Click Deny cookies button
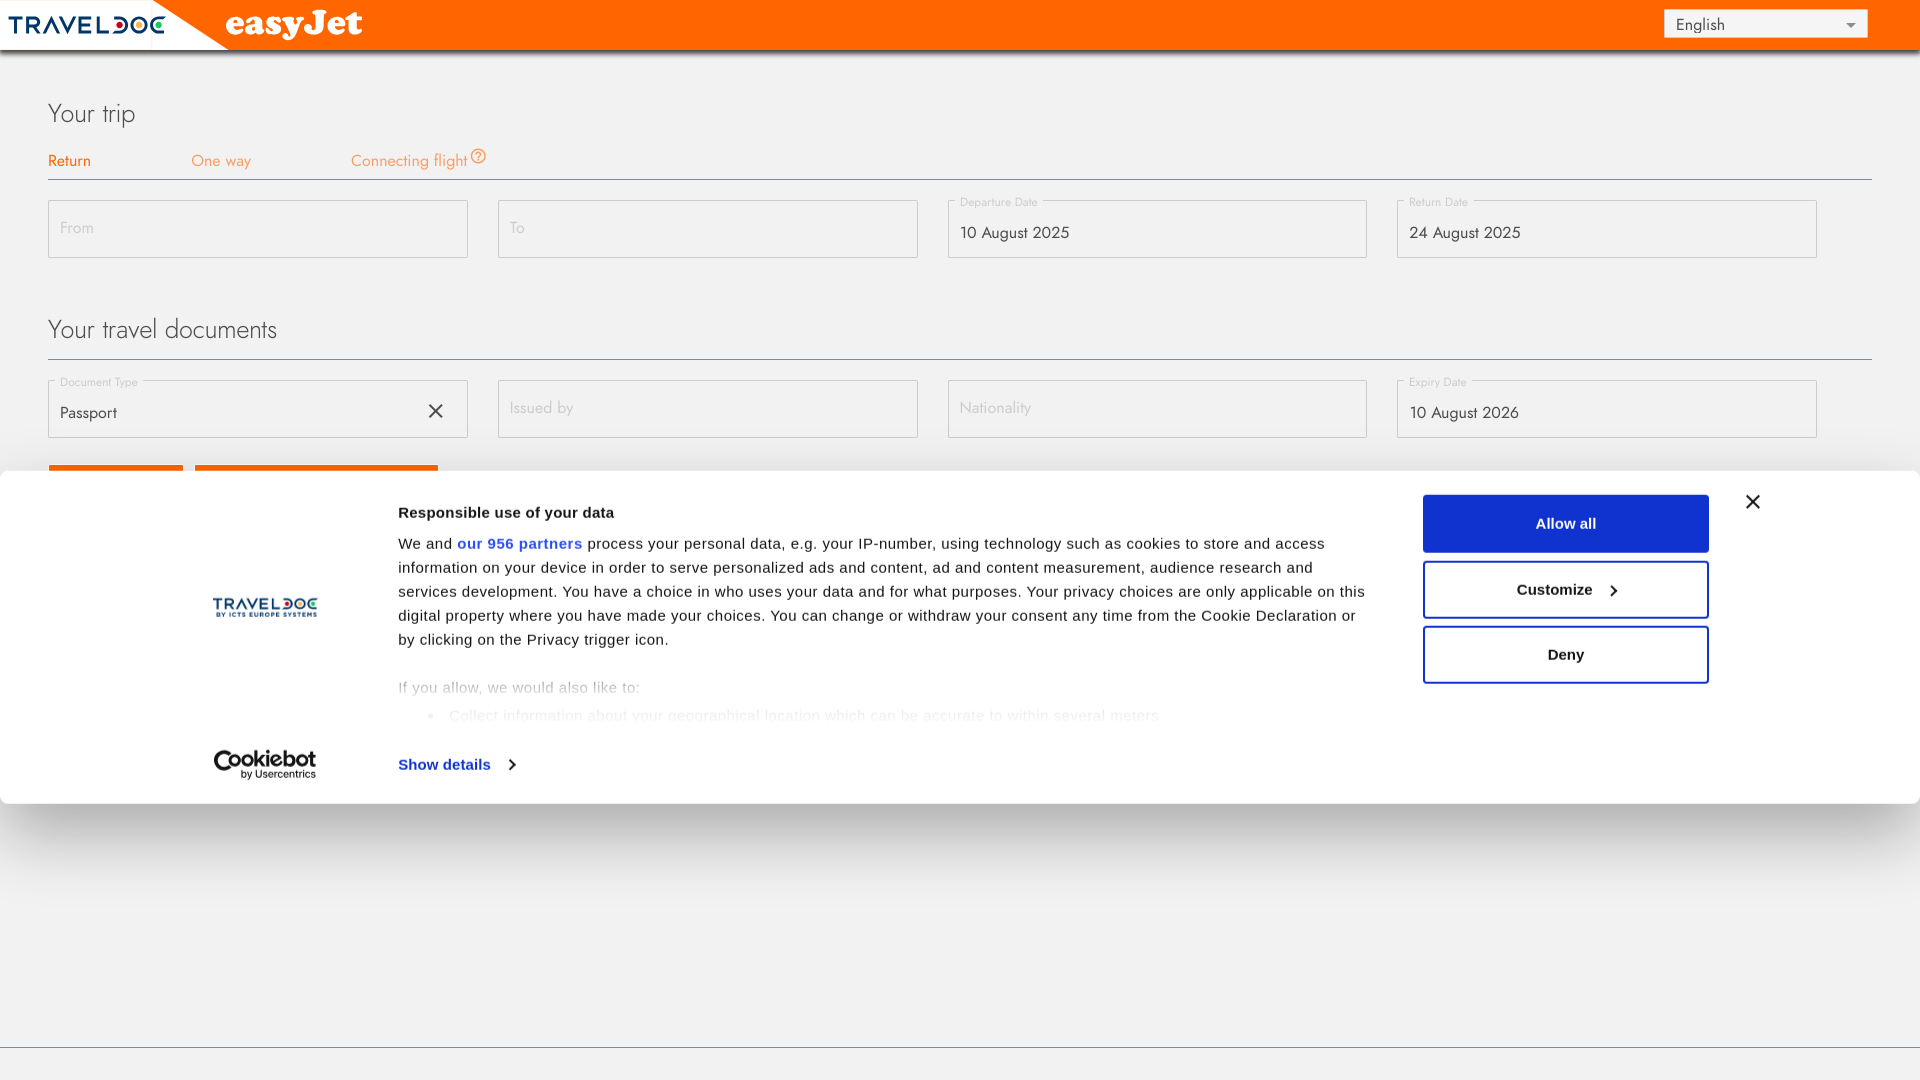This screenshot has height=1080, width=1920. (1566, 655)
